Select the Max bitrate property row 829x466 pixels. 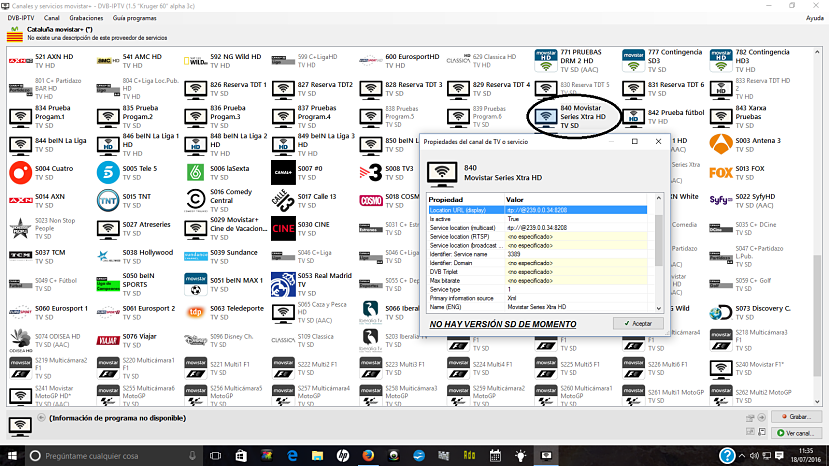point(537,280)
